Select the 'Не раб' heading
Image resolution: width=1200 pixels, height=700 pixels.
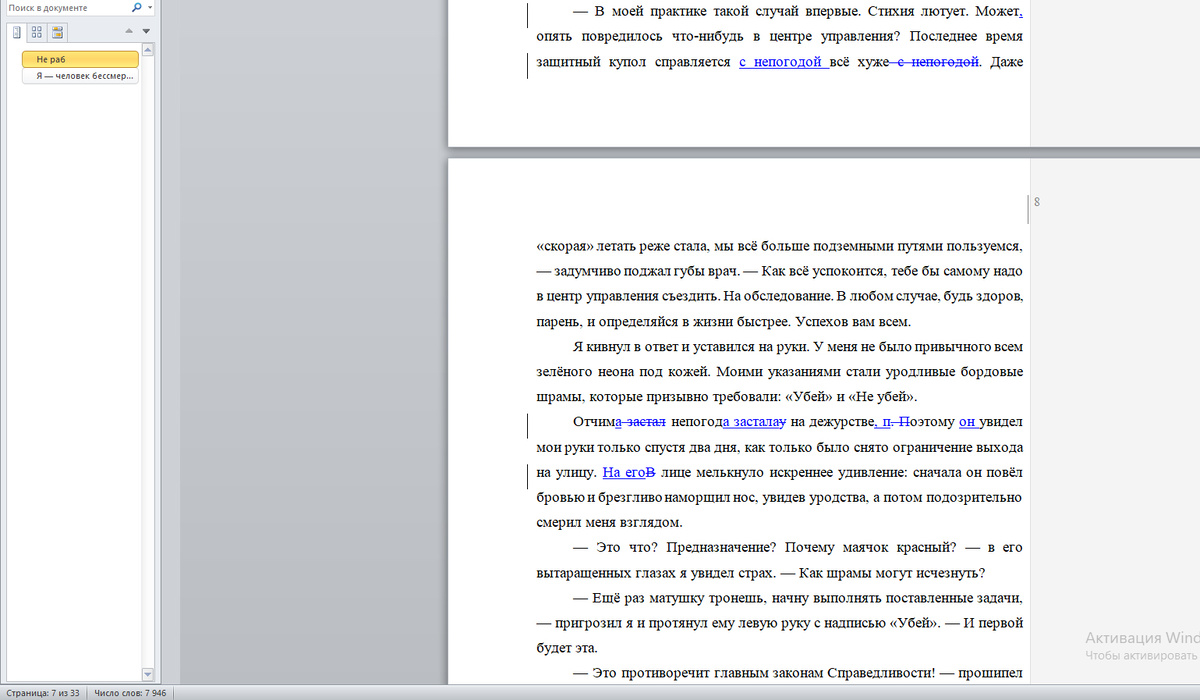[80, 59]
